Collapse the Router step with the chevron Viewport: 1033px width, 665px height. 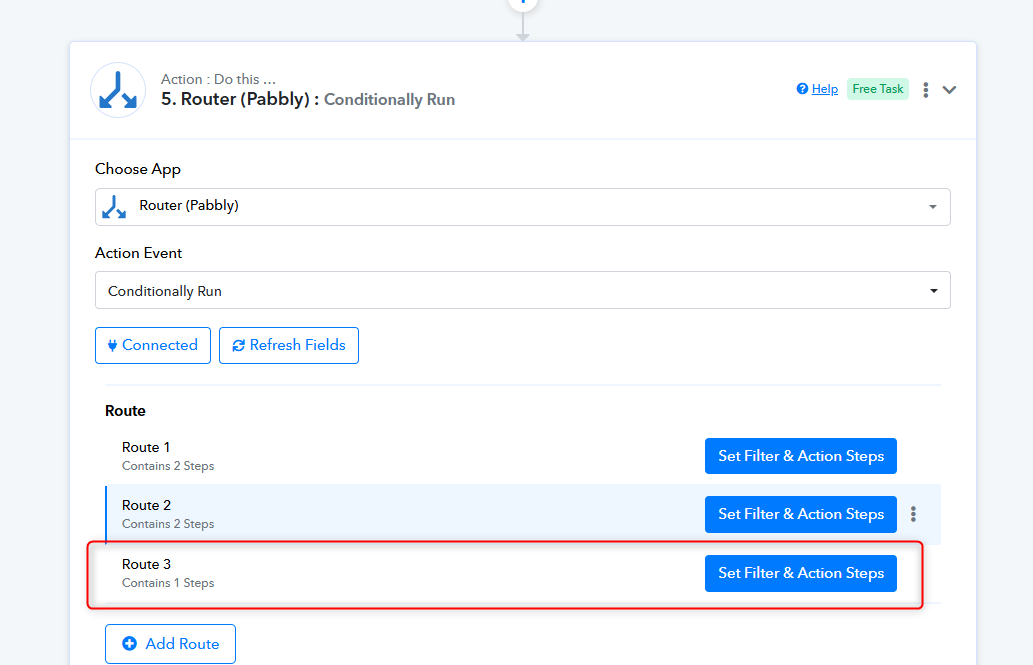(950, 90)
